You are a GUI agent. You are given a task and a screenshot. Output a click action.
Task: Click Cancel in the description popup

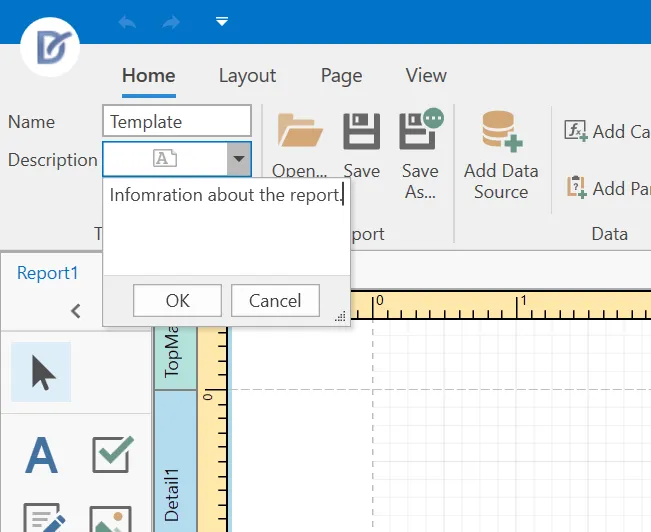275,301
